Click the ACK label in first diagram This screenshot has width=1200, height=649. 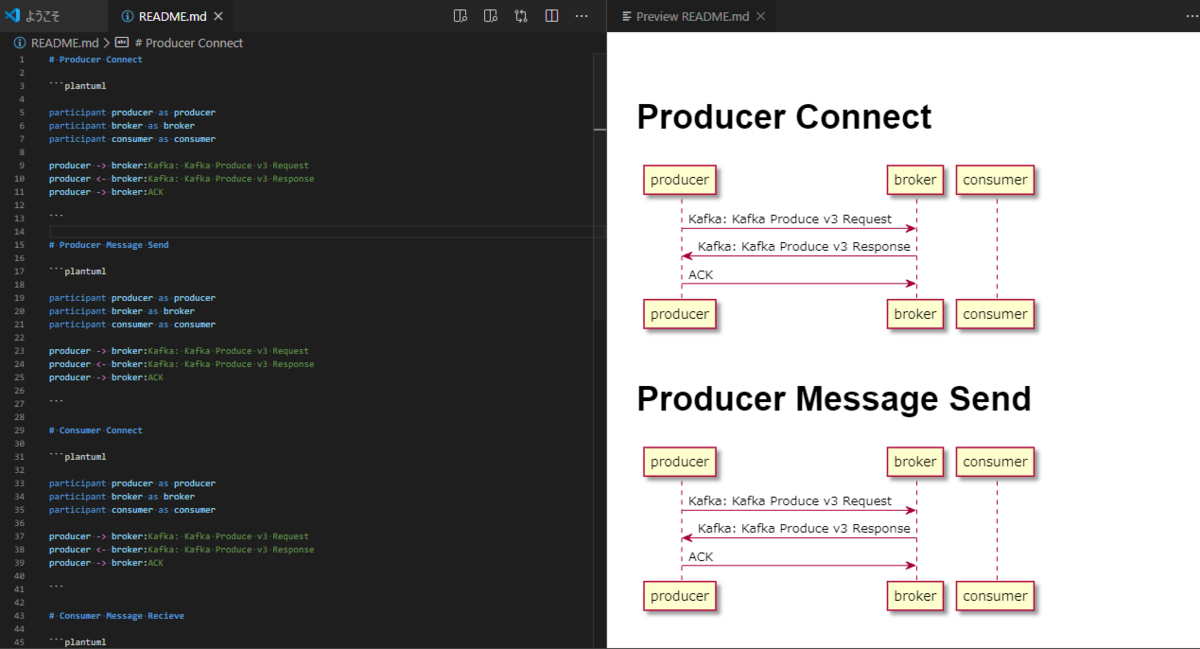coord(701,274)
